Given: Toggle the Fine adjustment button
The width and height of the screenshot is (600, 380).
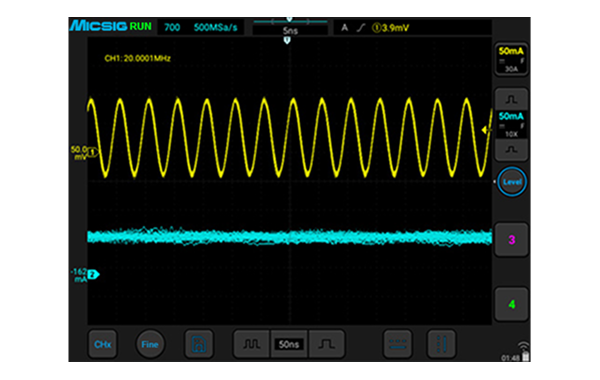Looking at the screenshot, I should pos(150,344).
